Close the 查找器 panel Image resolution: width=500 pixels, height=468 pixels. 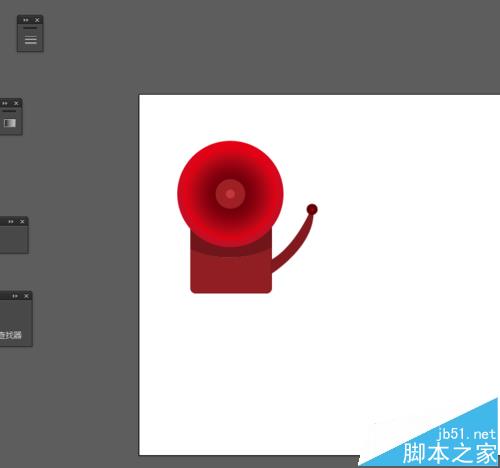click(26, 296)
